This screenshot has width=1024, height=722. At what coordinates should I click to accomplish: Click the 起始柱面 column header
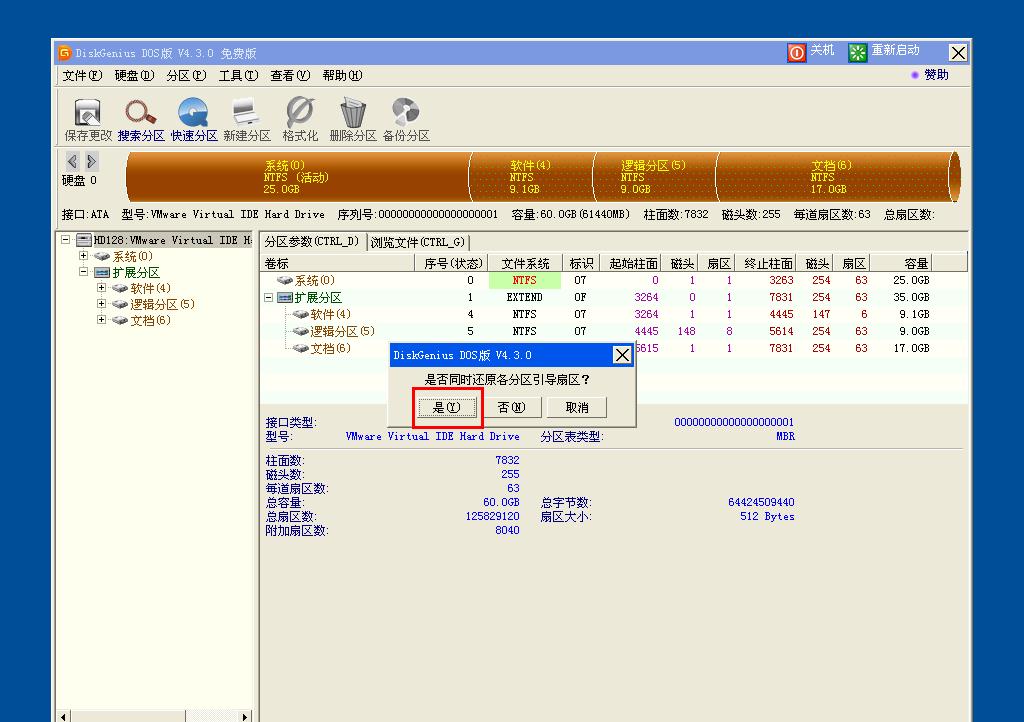(x=632, y=263)
